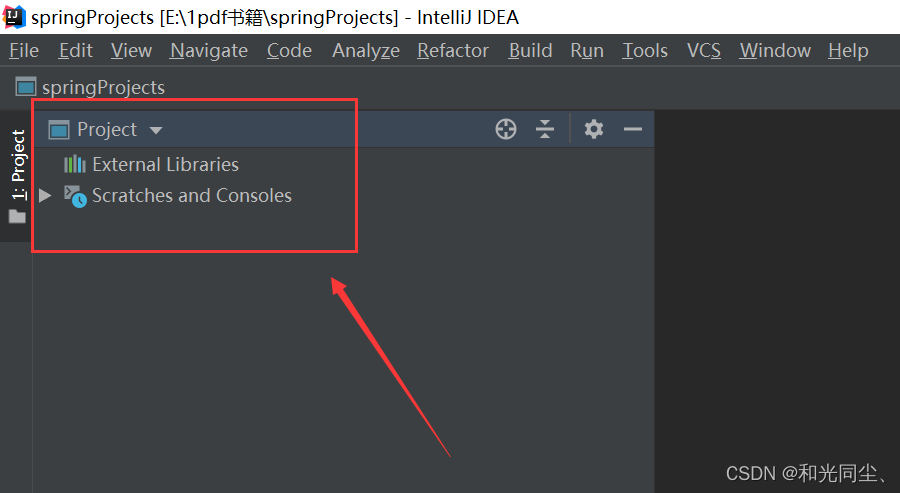Open the Help menu
The width and height of the screenshot is (900, 493).
(848, 51)
